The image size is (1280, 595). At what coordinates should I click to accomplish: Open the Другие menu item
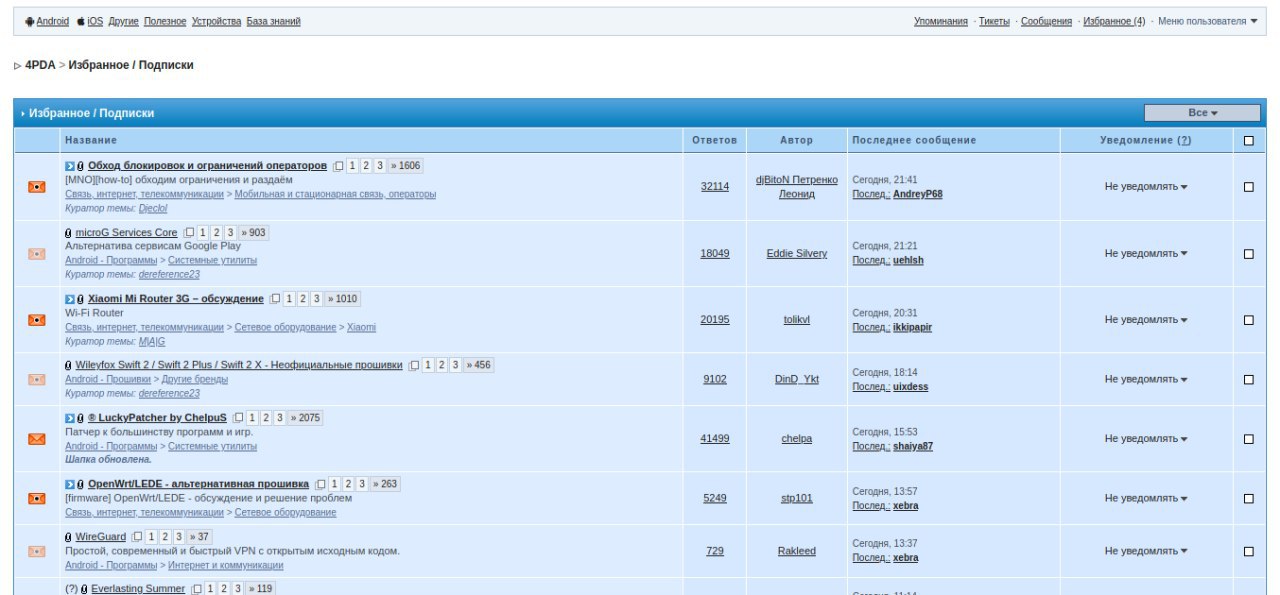click(123, 21)
